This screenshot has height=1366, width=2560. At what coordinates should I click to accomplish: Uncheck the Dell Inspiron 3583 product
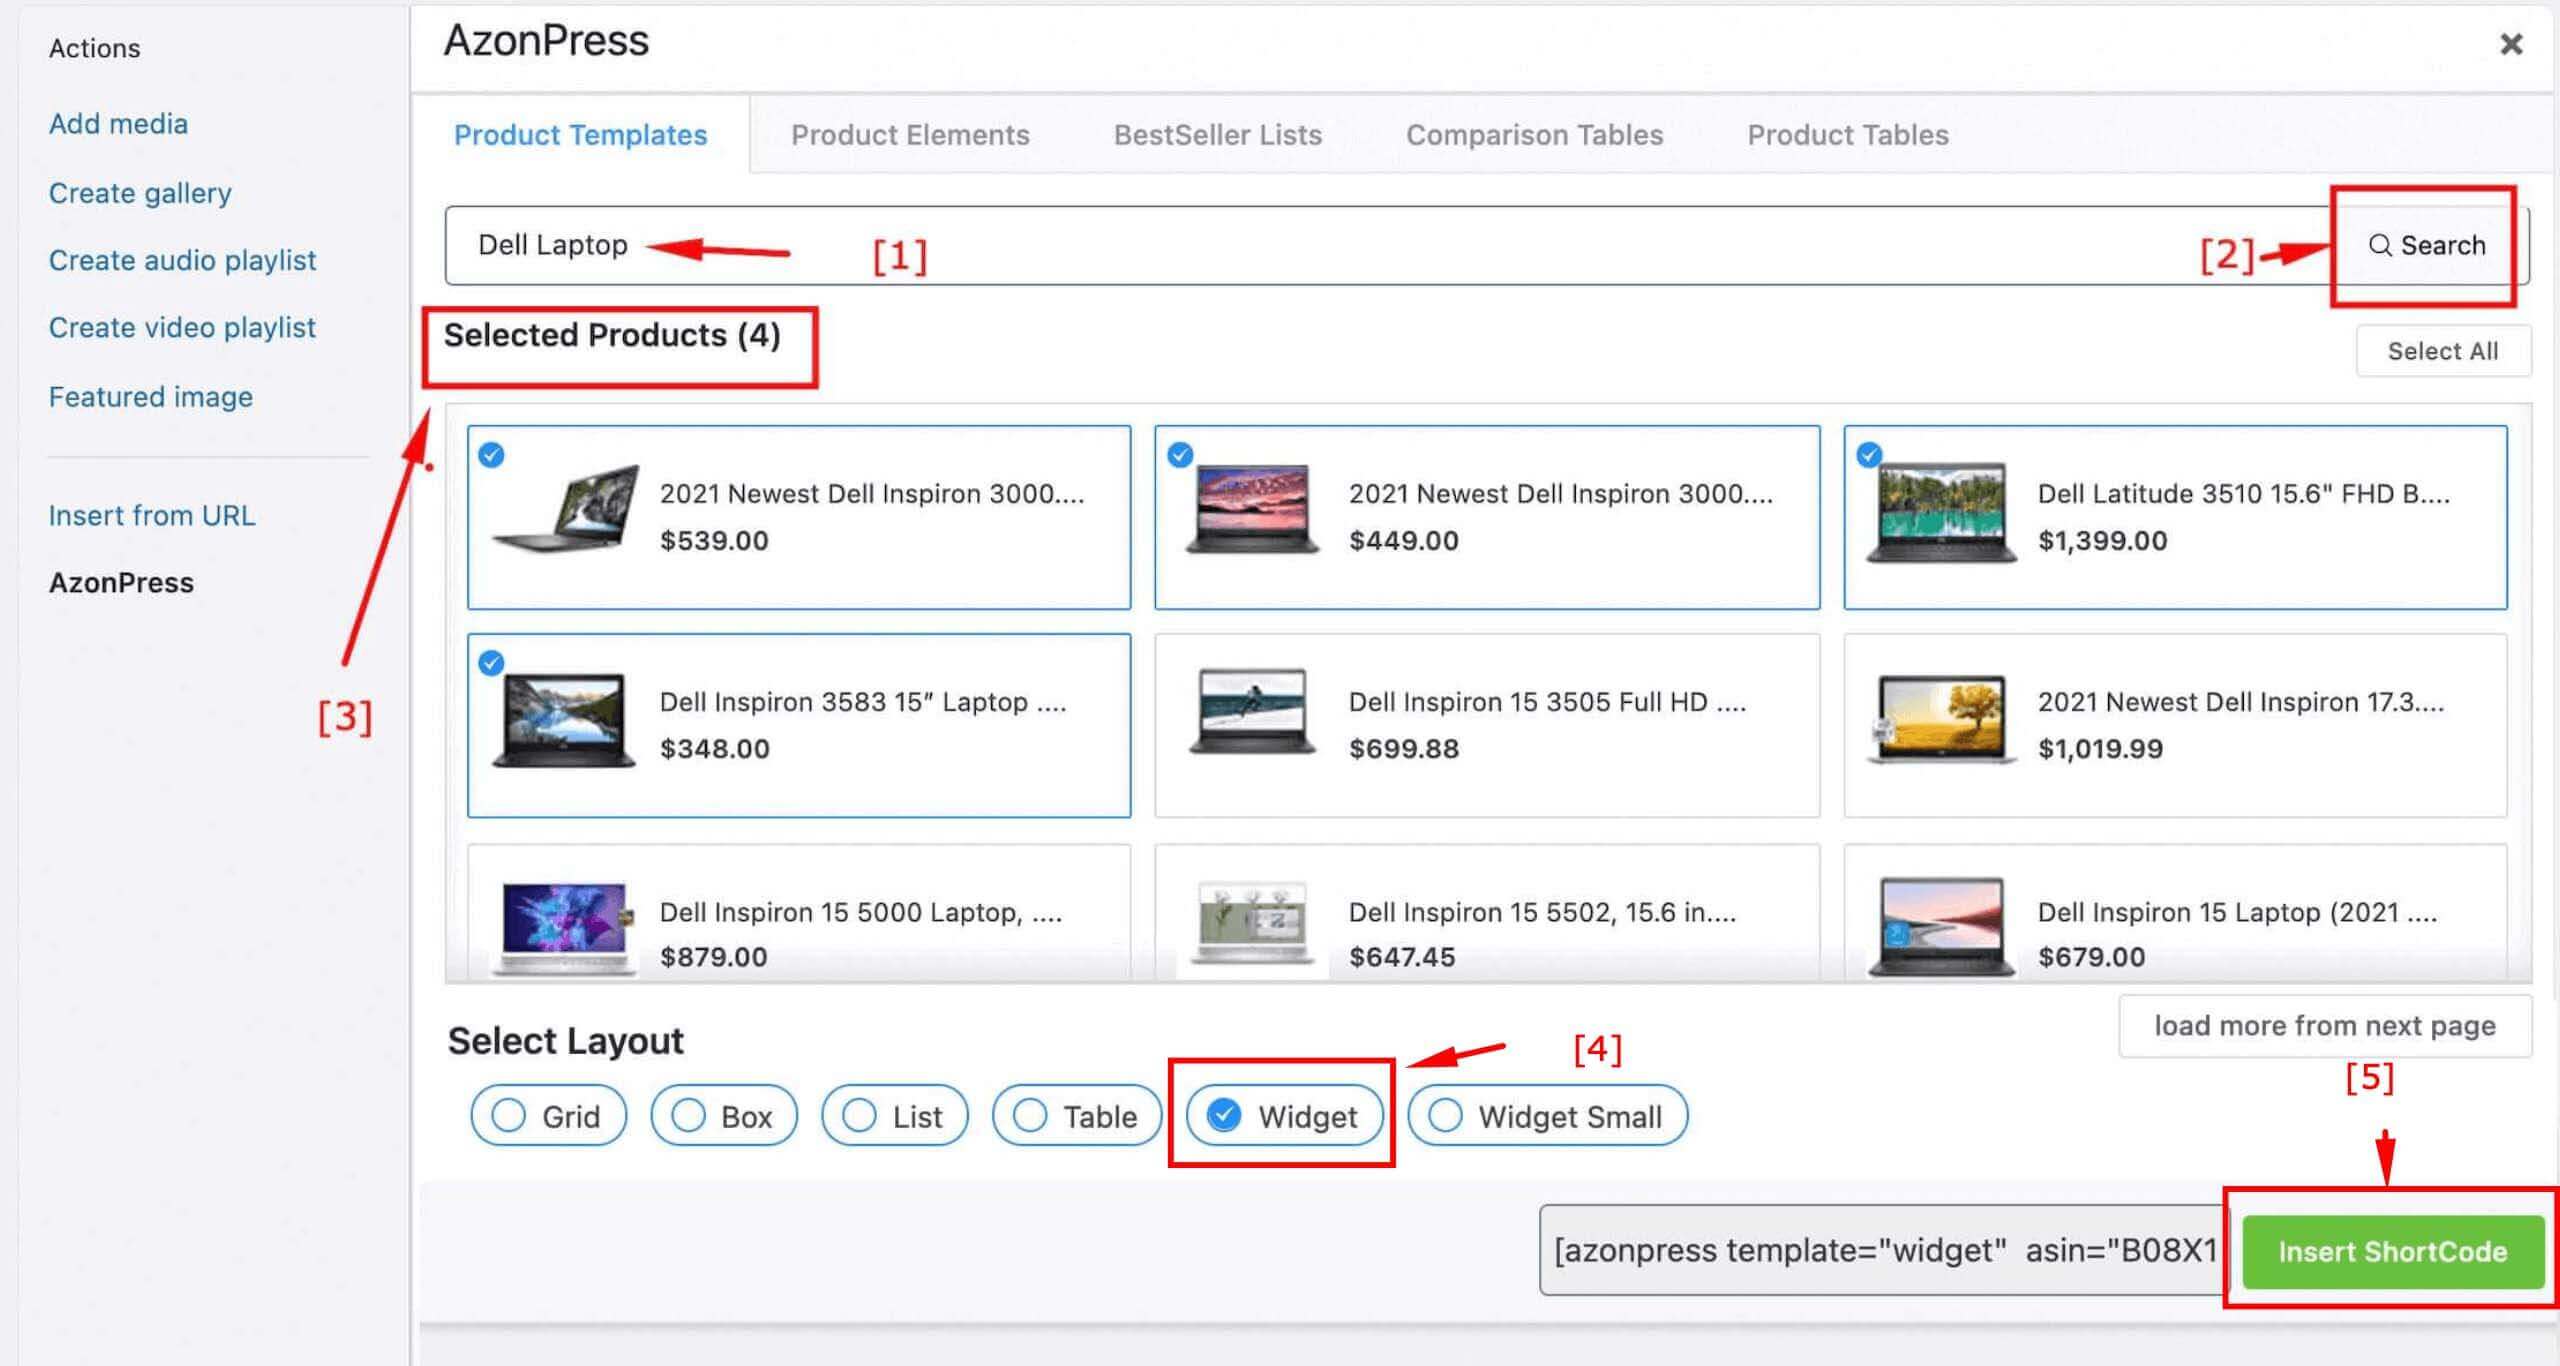491,663
